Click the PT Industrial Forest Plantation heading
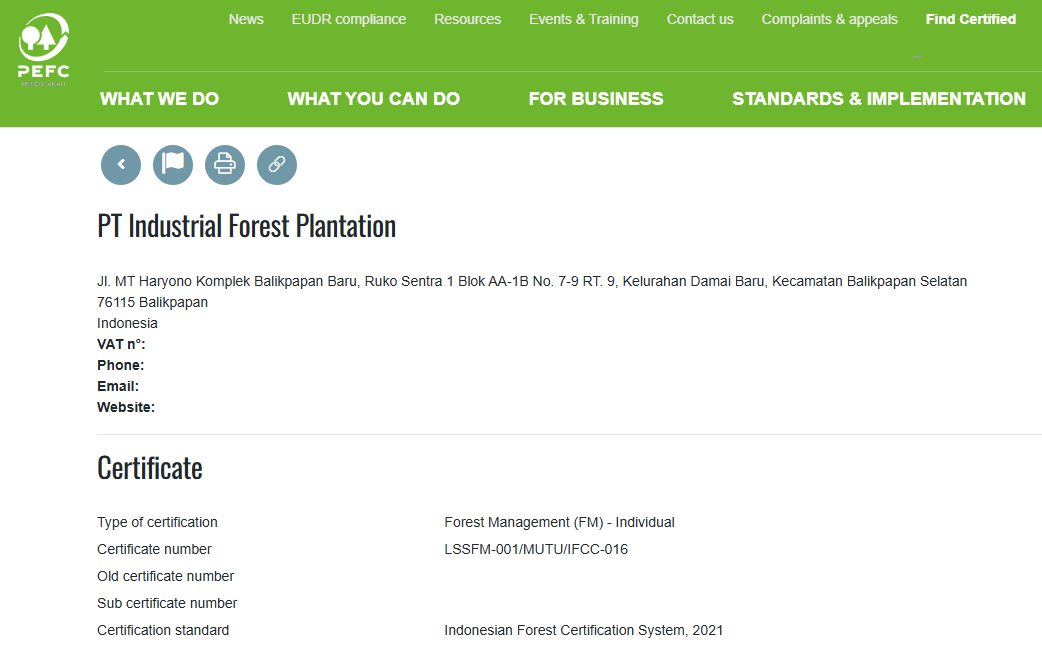The image size is (1042, 645). [x=247, y=226]
